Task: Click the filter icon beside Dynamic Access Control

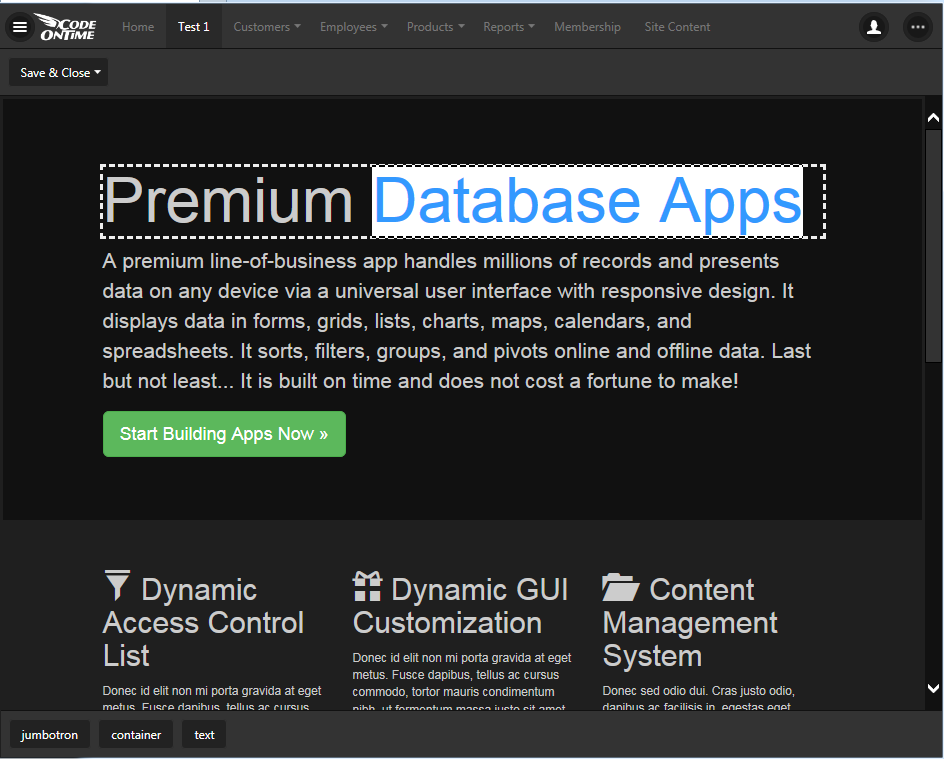Action: coord(117,586)
